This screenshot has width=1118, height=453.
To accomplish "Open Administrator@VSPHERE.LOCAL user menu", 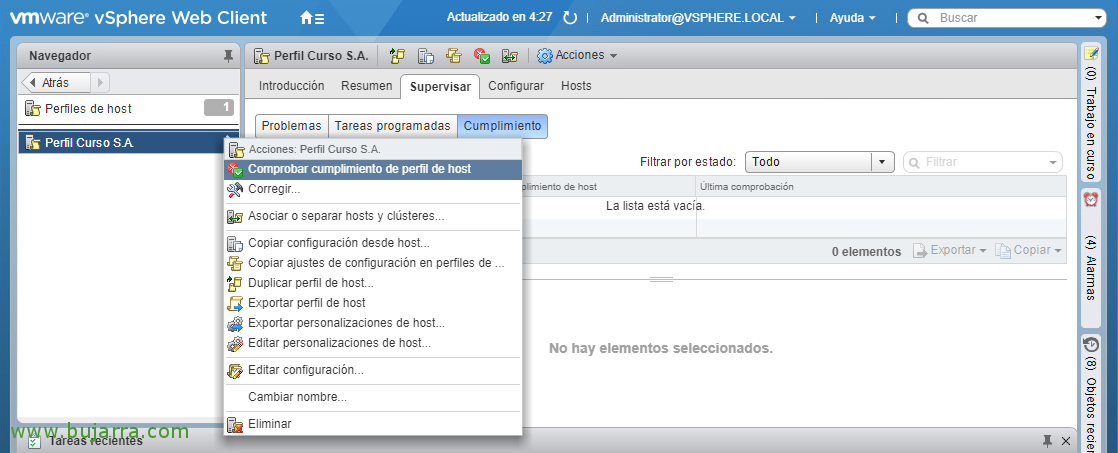I will click(x=698, y=18).
